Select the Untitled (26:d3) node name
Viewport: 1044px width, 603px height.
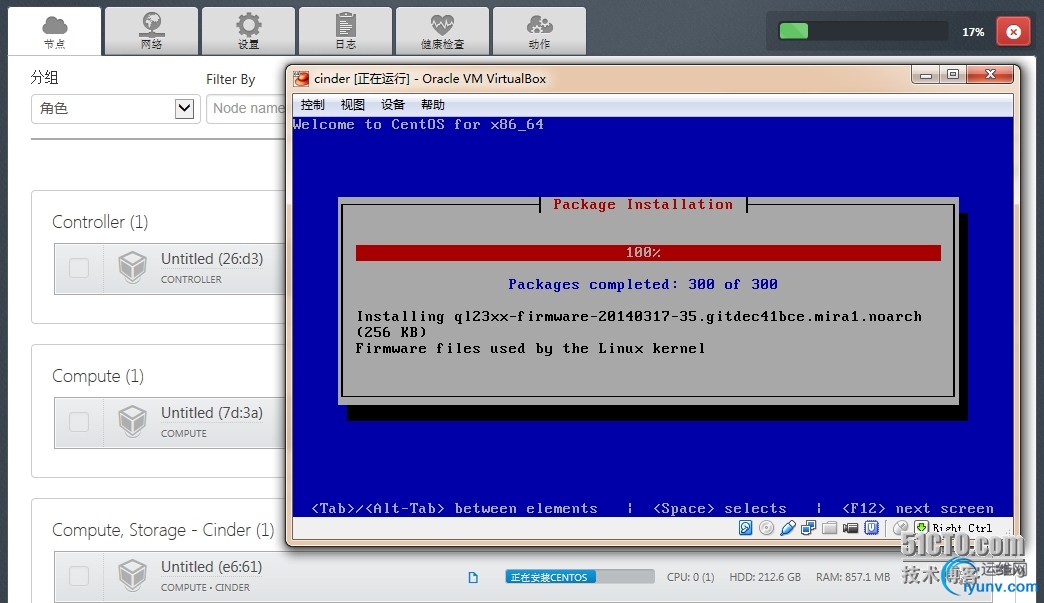[x=212, y=259]
